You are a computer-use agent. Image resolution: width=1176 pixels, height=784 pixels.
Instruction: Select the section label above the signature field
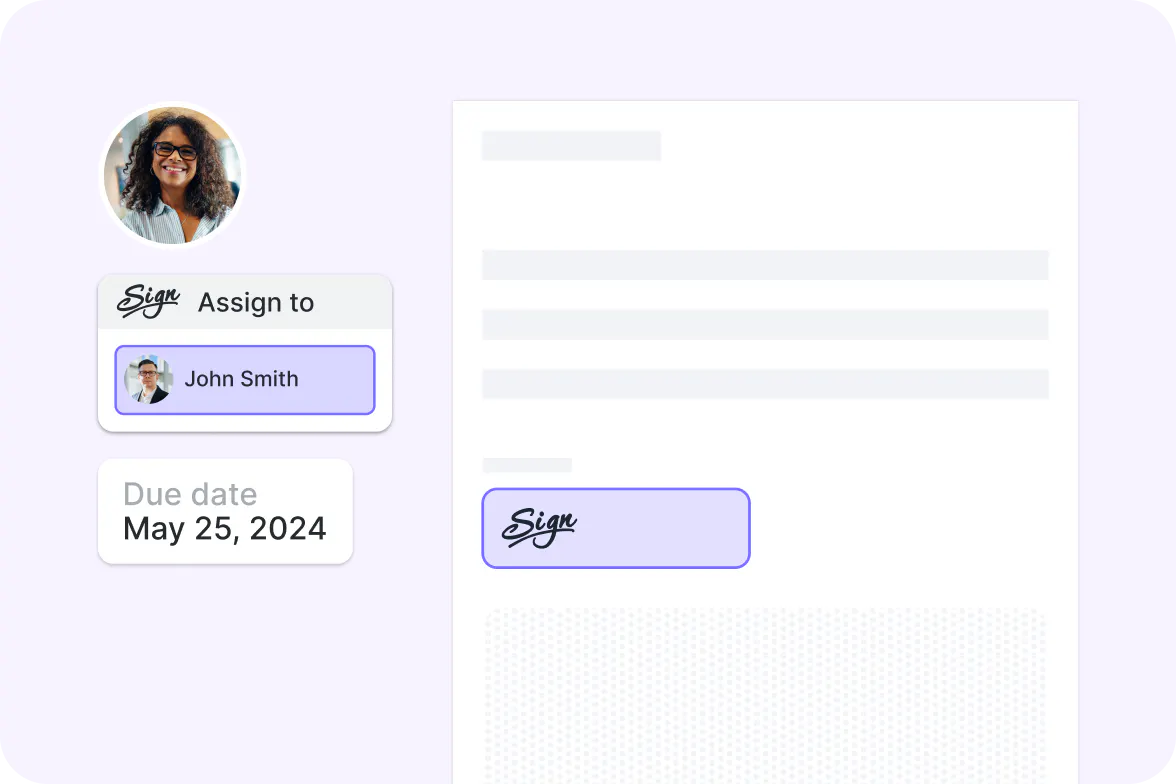tap(527, 464)
